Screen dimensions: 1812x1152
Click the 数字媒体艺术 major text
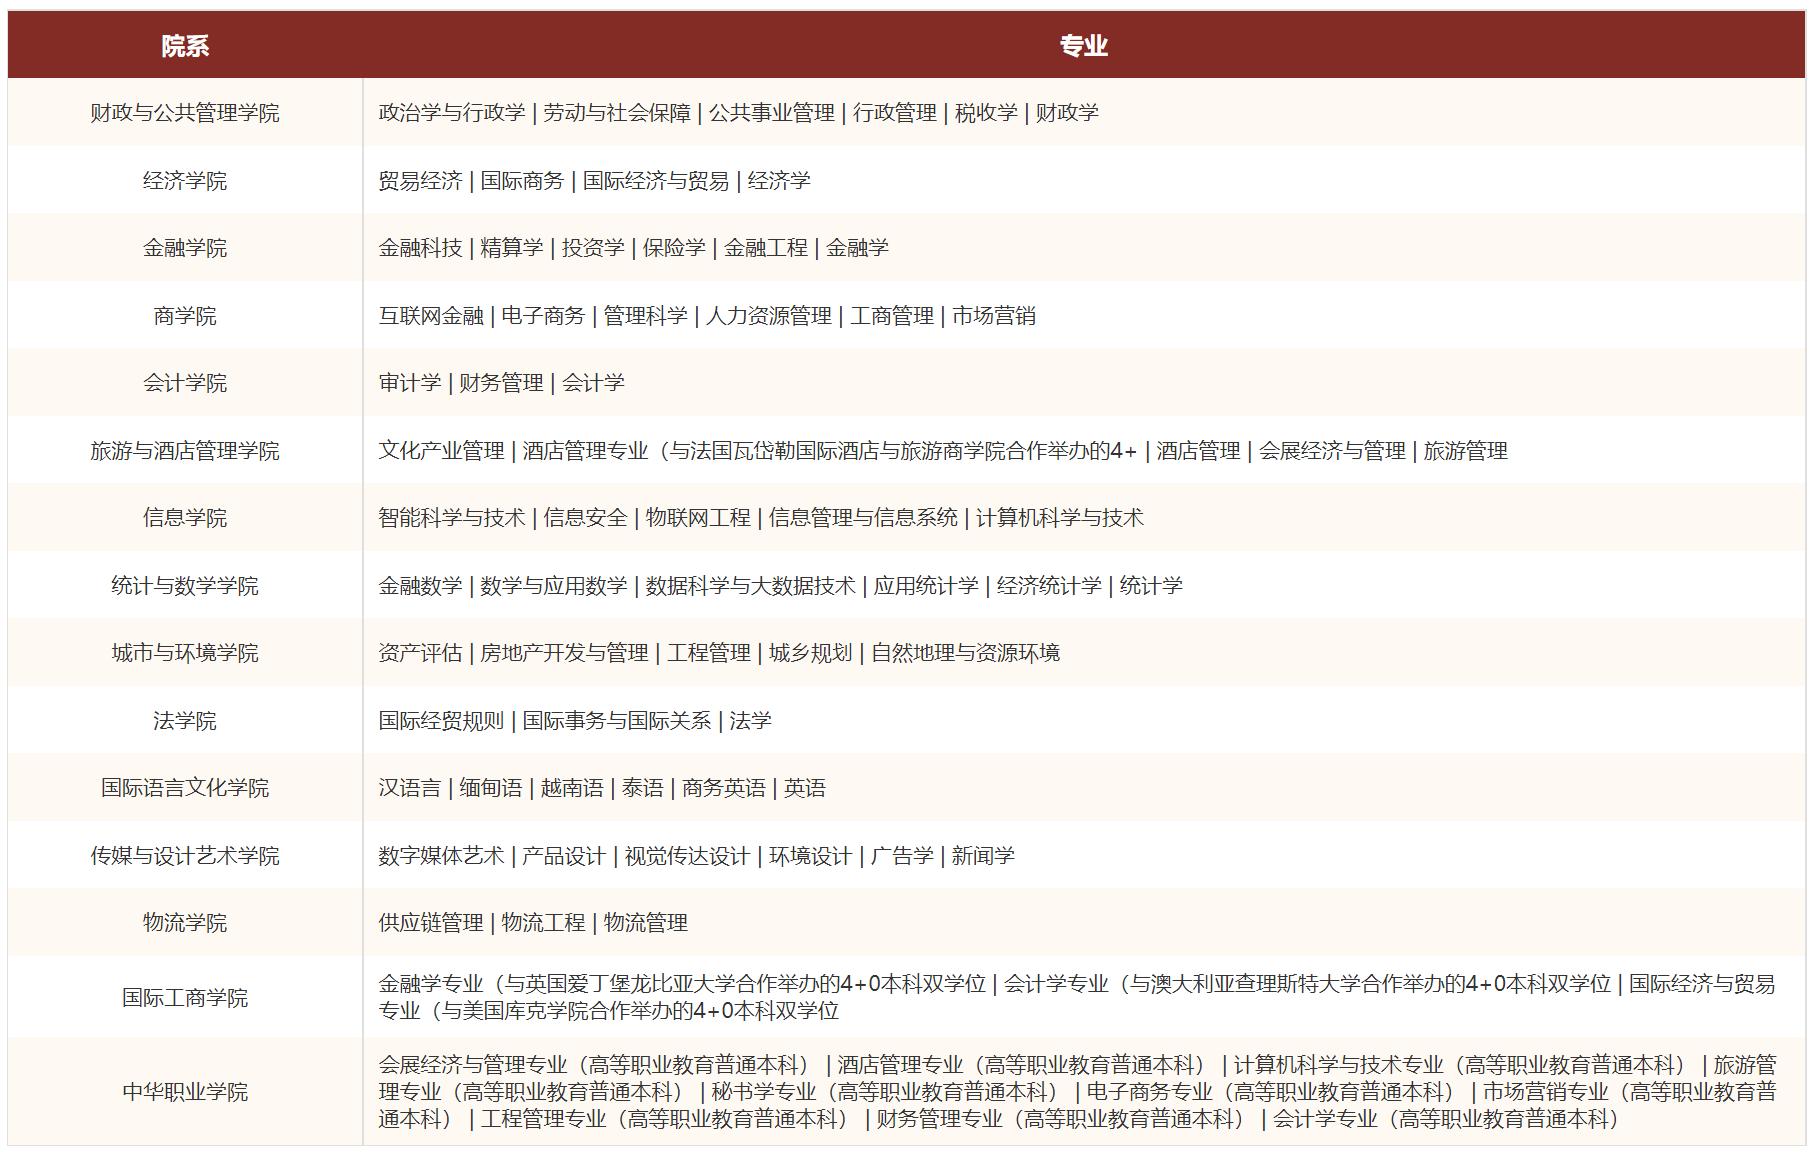(x=440, y=855)
